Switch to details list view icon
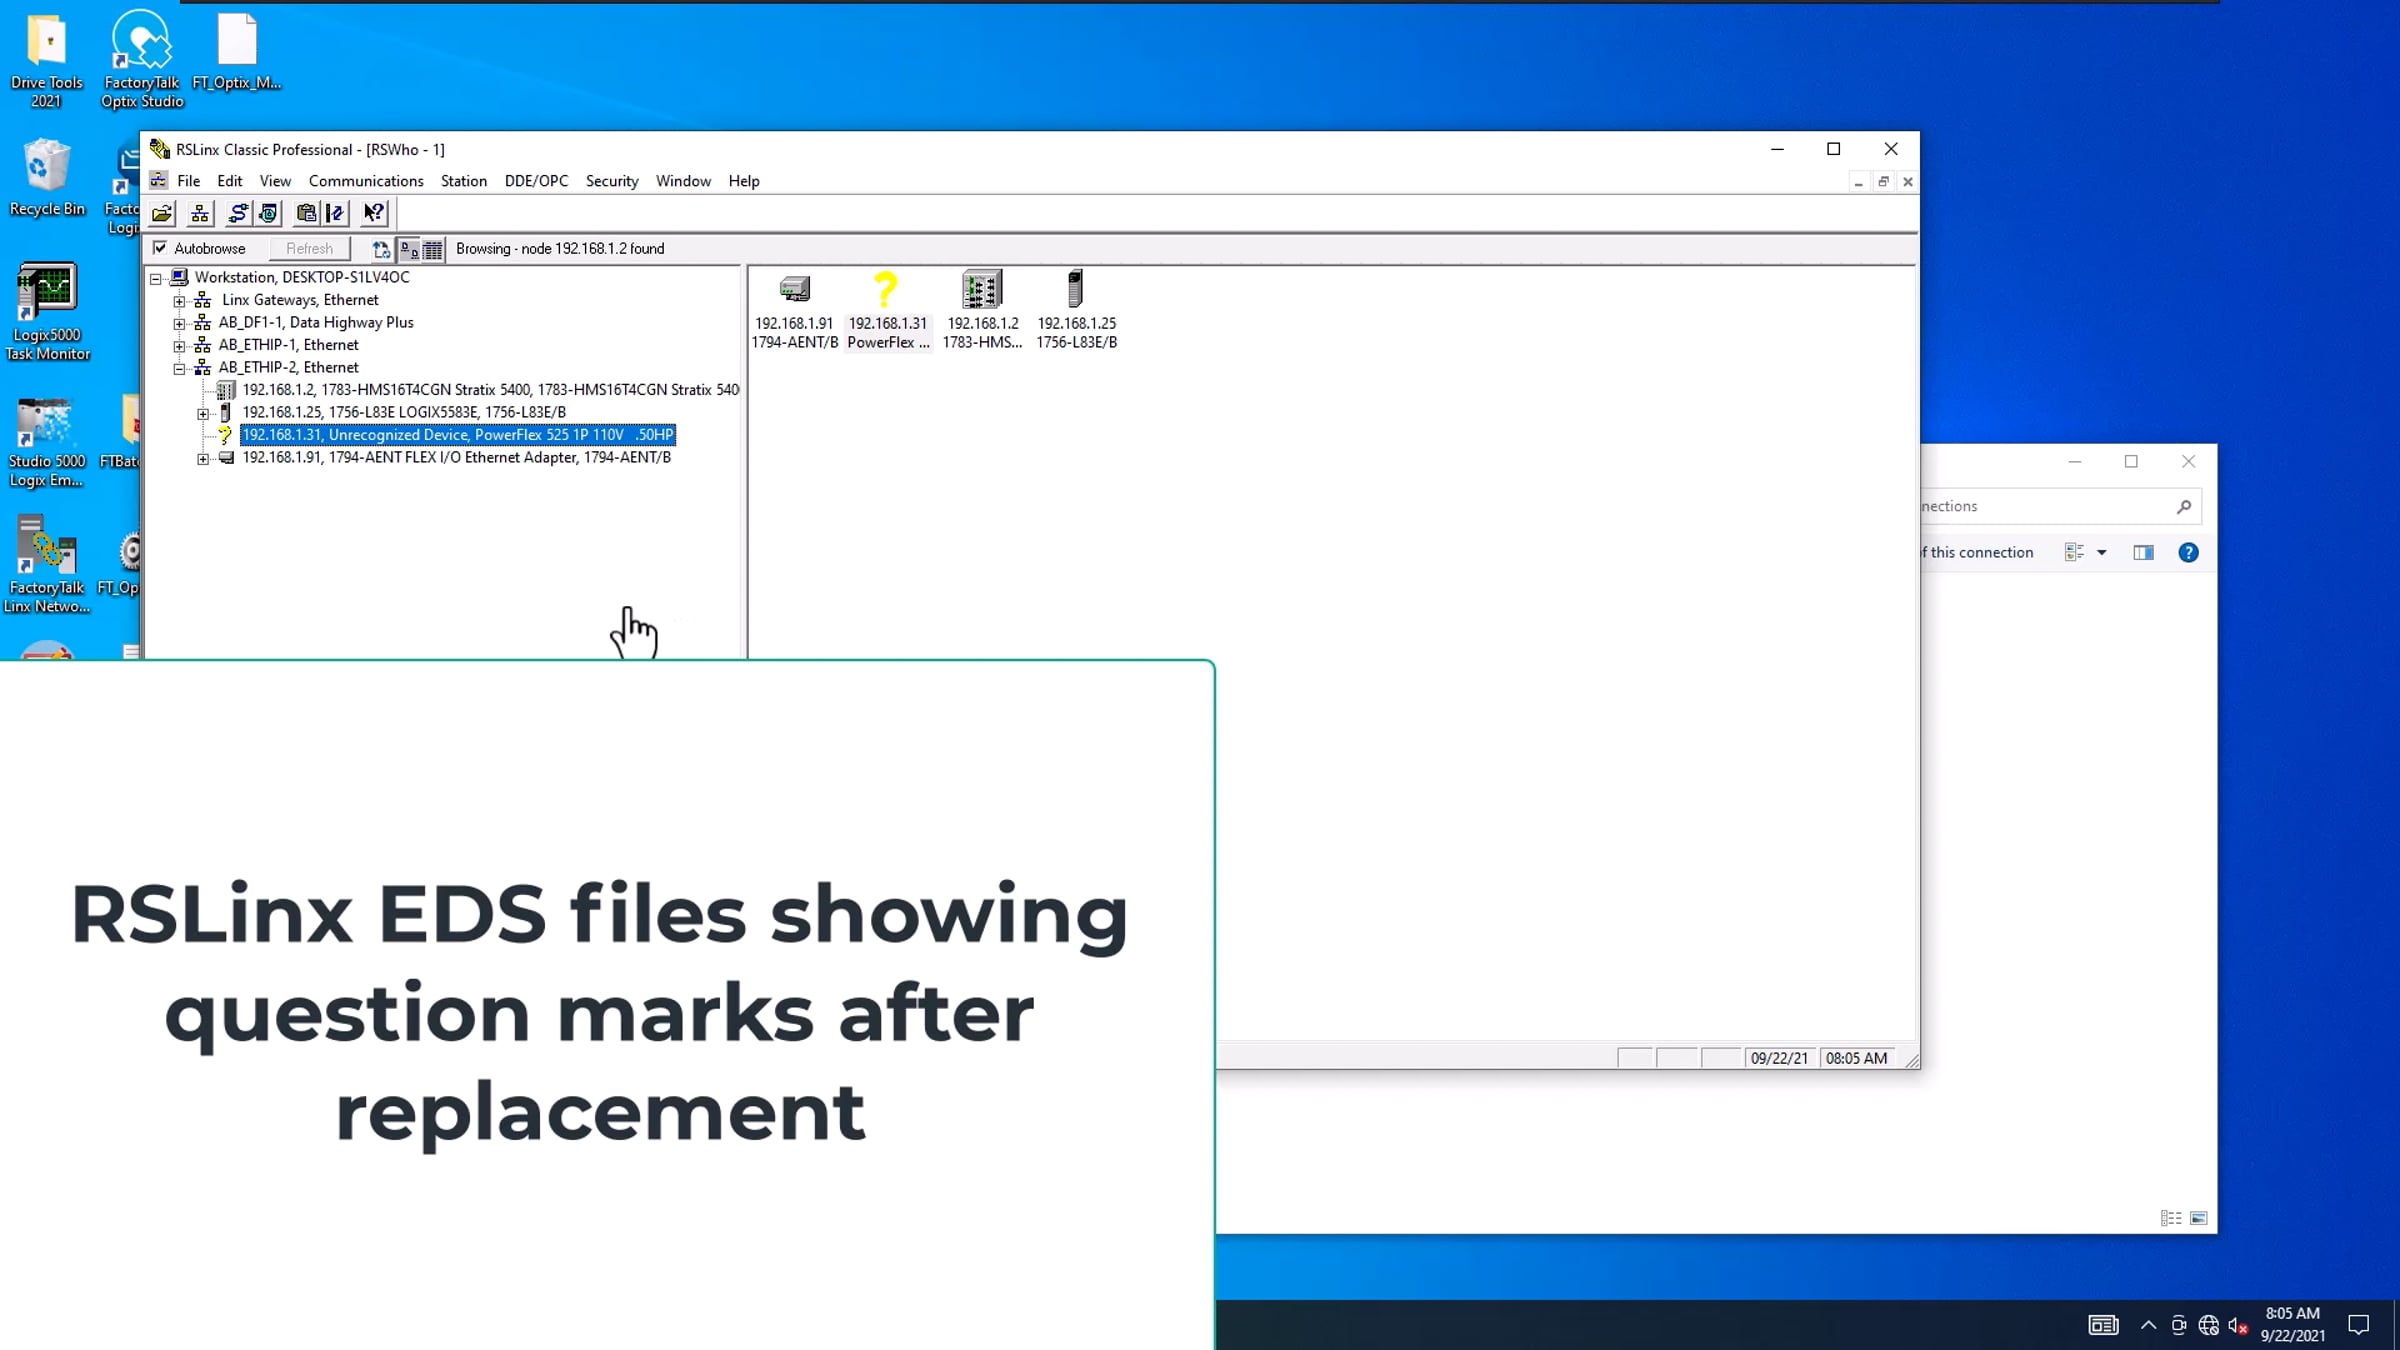The image size is (2400, 1350). 433,249
